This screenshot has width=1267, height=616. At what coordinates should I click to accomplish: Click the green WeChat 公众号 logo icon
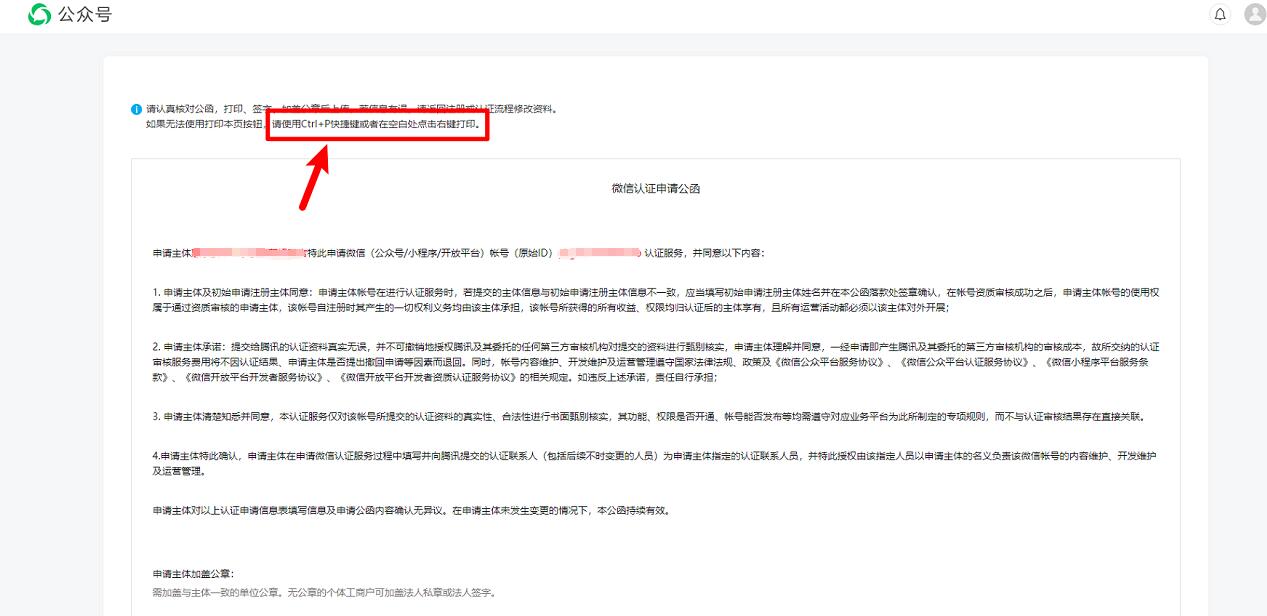(40, 14)
